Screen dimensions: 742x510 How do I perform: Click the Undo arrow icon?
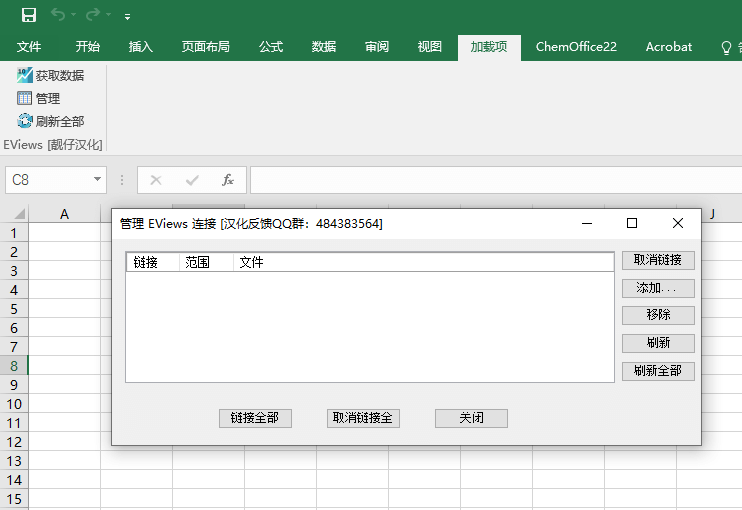[x=58, y=15]
